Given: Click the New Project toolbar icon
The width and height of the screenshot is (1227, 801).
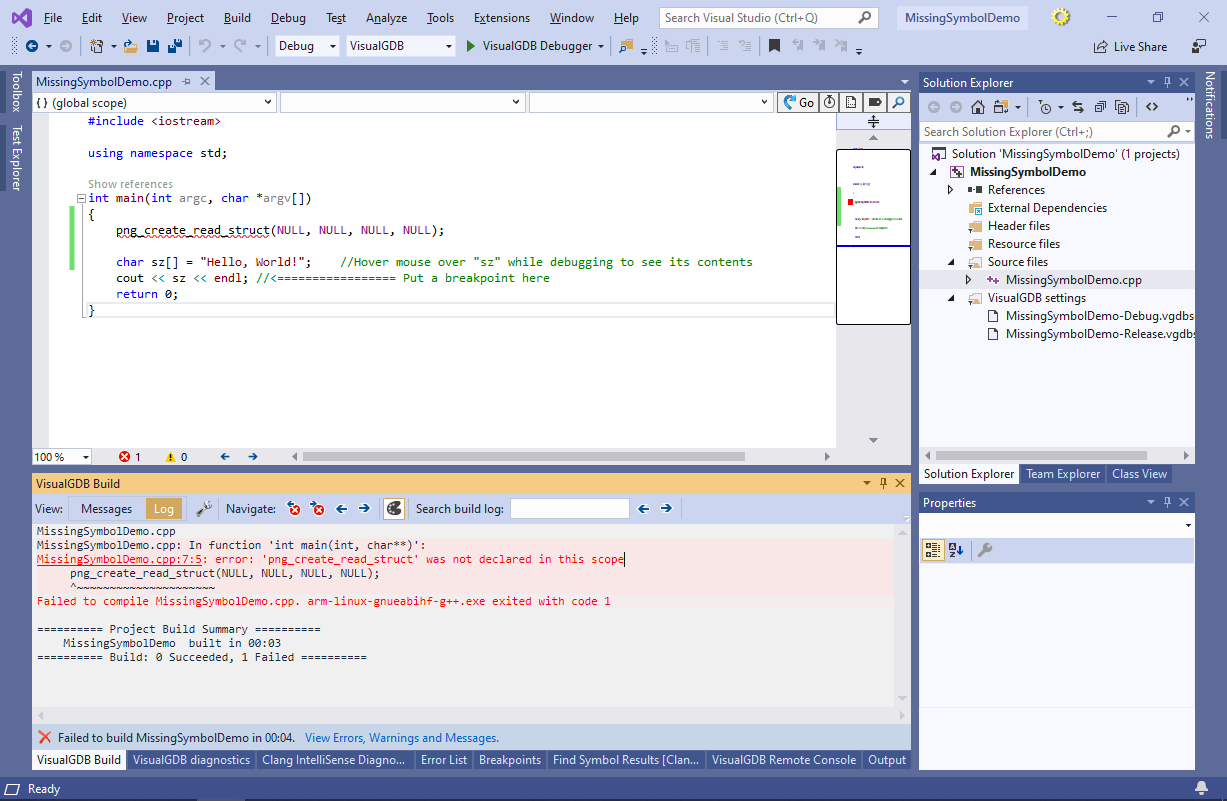Looking at the screenshot, I should click(96, 46).
